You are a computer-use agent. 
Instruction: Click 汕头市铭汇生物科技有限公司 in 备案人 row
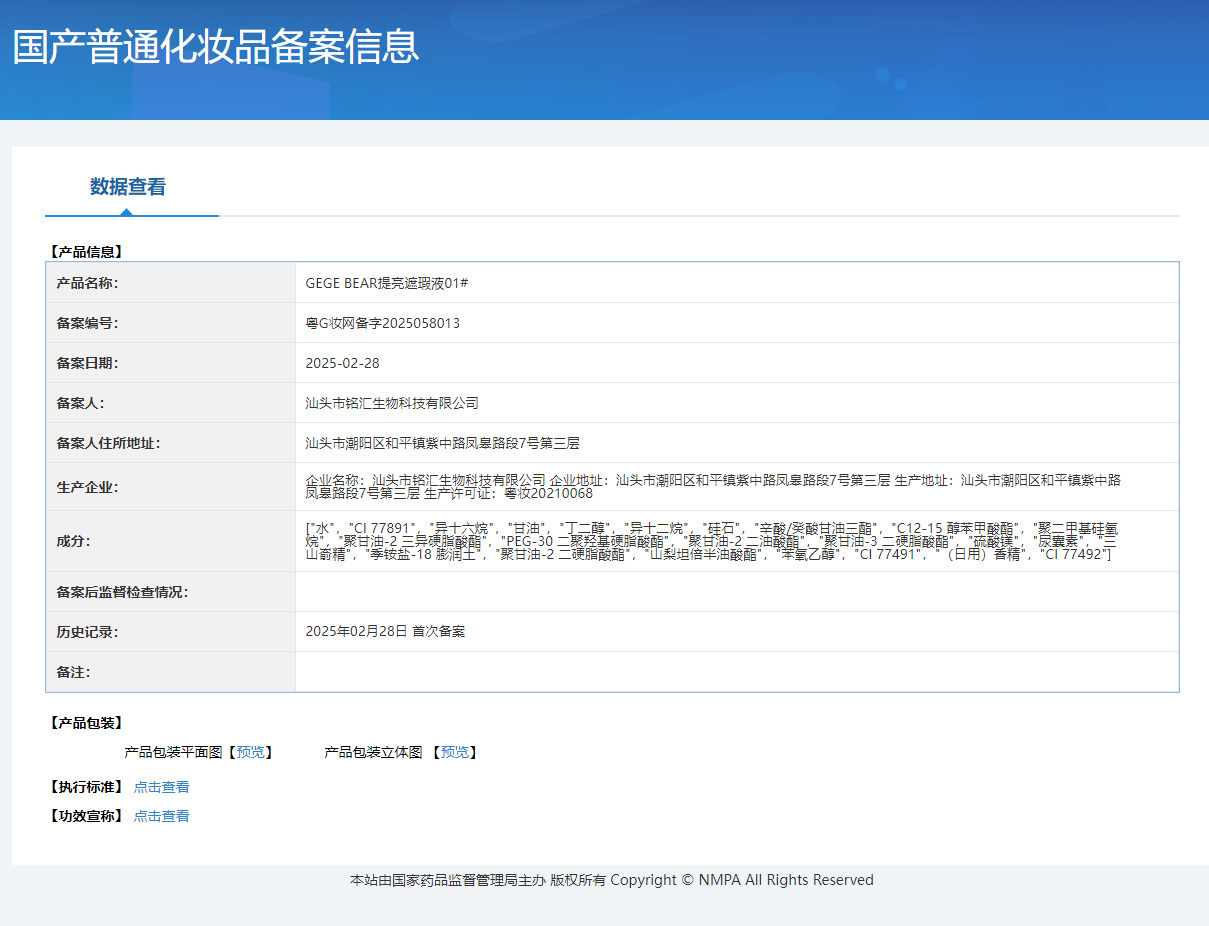[392, 403]
